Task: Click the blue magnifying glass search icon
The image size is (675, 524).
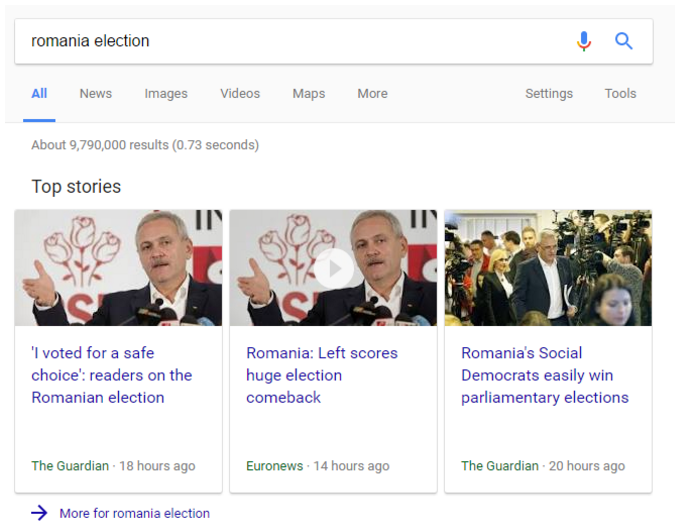Action: [x=624, y=41]
